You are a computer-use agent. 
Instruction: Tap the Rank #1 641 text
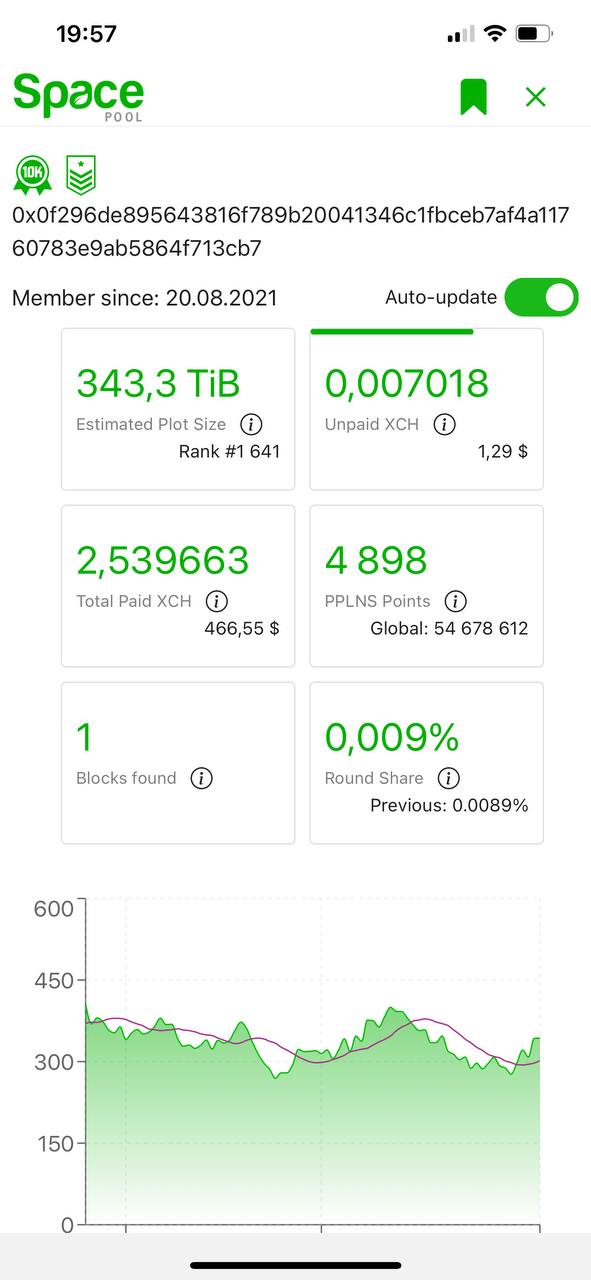click(230, 452)
